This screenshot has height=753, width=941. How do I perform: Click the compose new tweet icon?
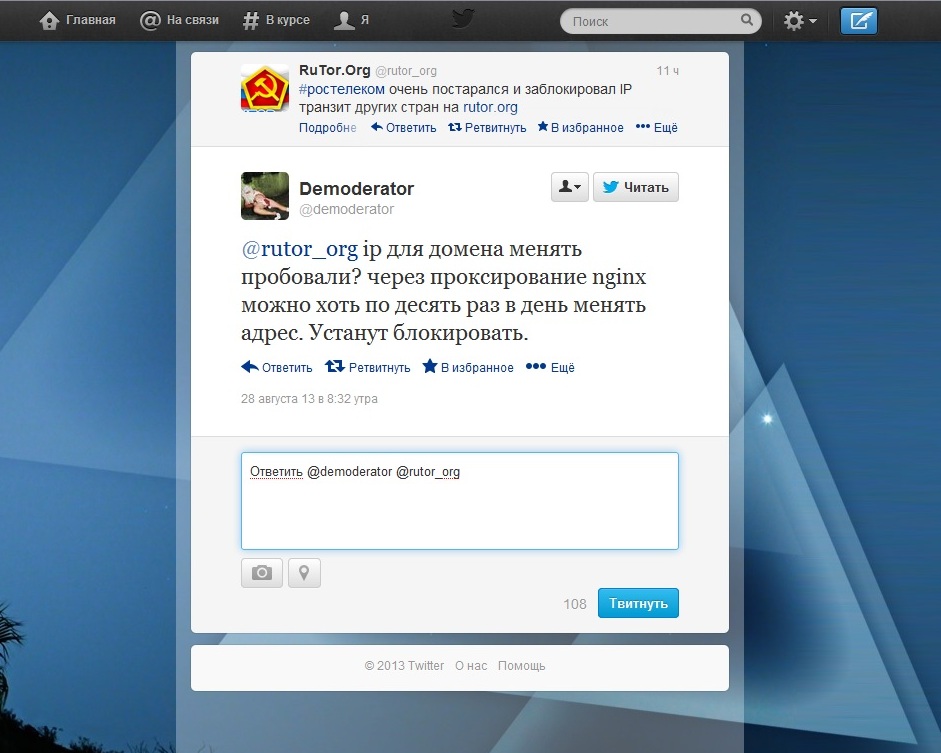click(x=858, y=21)
